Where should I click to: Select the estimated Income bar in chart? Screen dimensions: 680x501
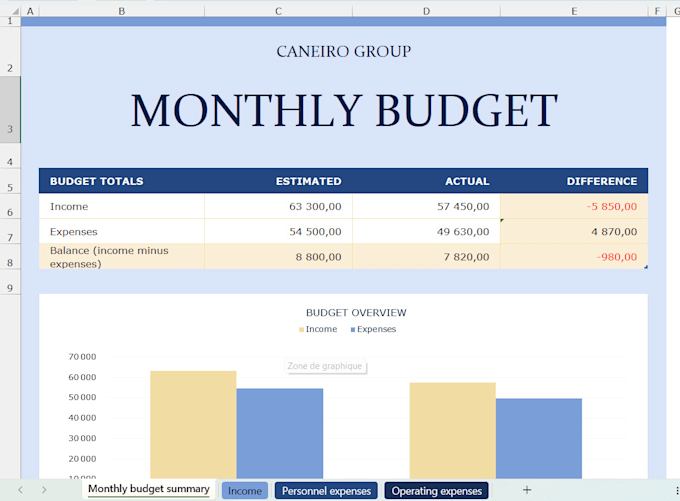click(x=193, y=425)
